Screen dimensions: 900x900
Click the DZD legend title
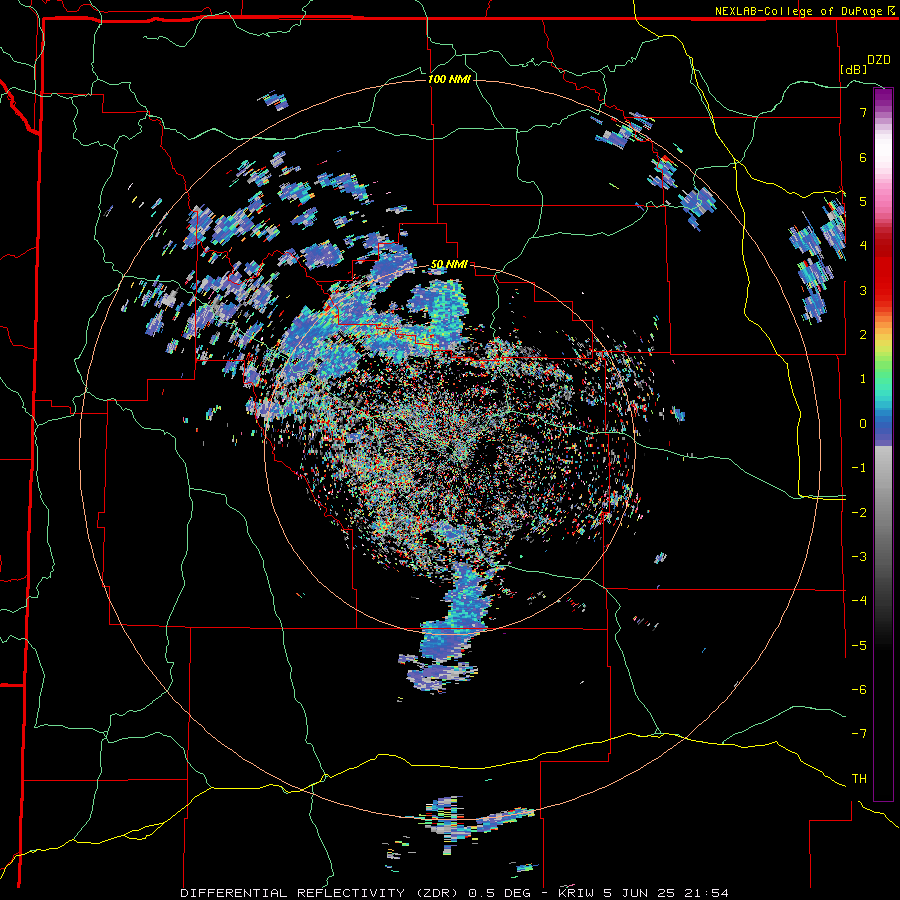pos(879,60)
